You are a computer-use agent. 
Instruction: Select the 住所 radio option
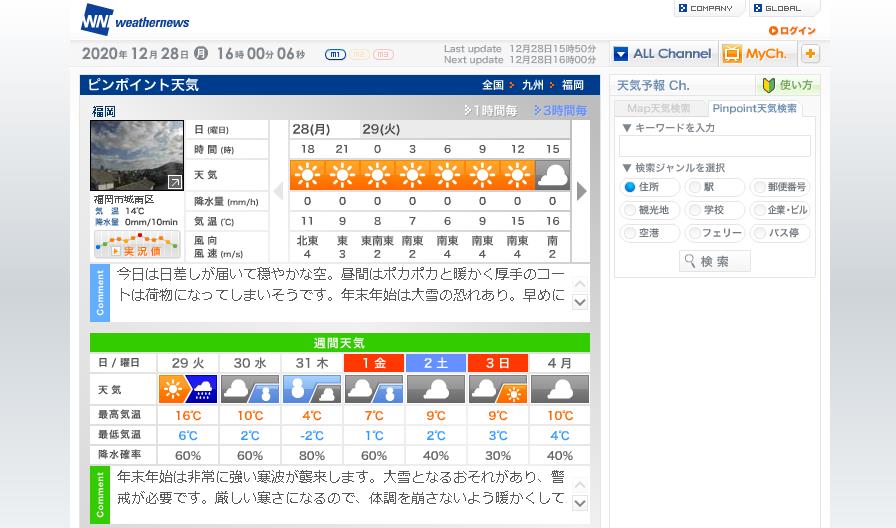650,187
